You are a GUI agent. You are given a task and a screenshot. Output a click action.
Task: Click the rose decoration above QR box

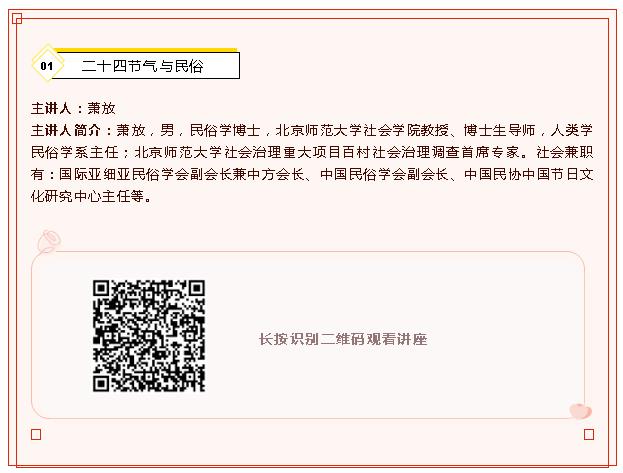pyautogui.click(x=49, y=241)
